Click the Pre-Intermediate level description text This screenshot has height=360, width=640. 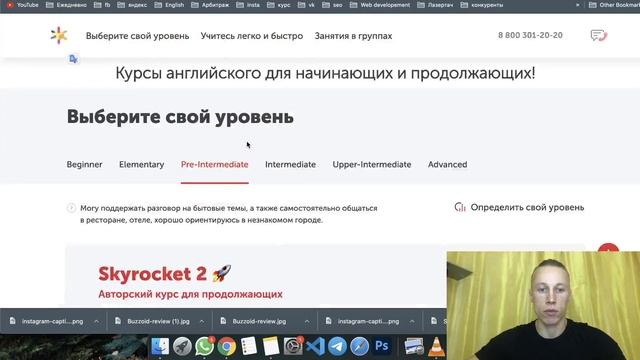click(x=229, y=214)
